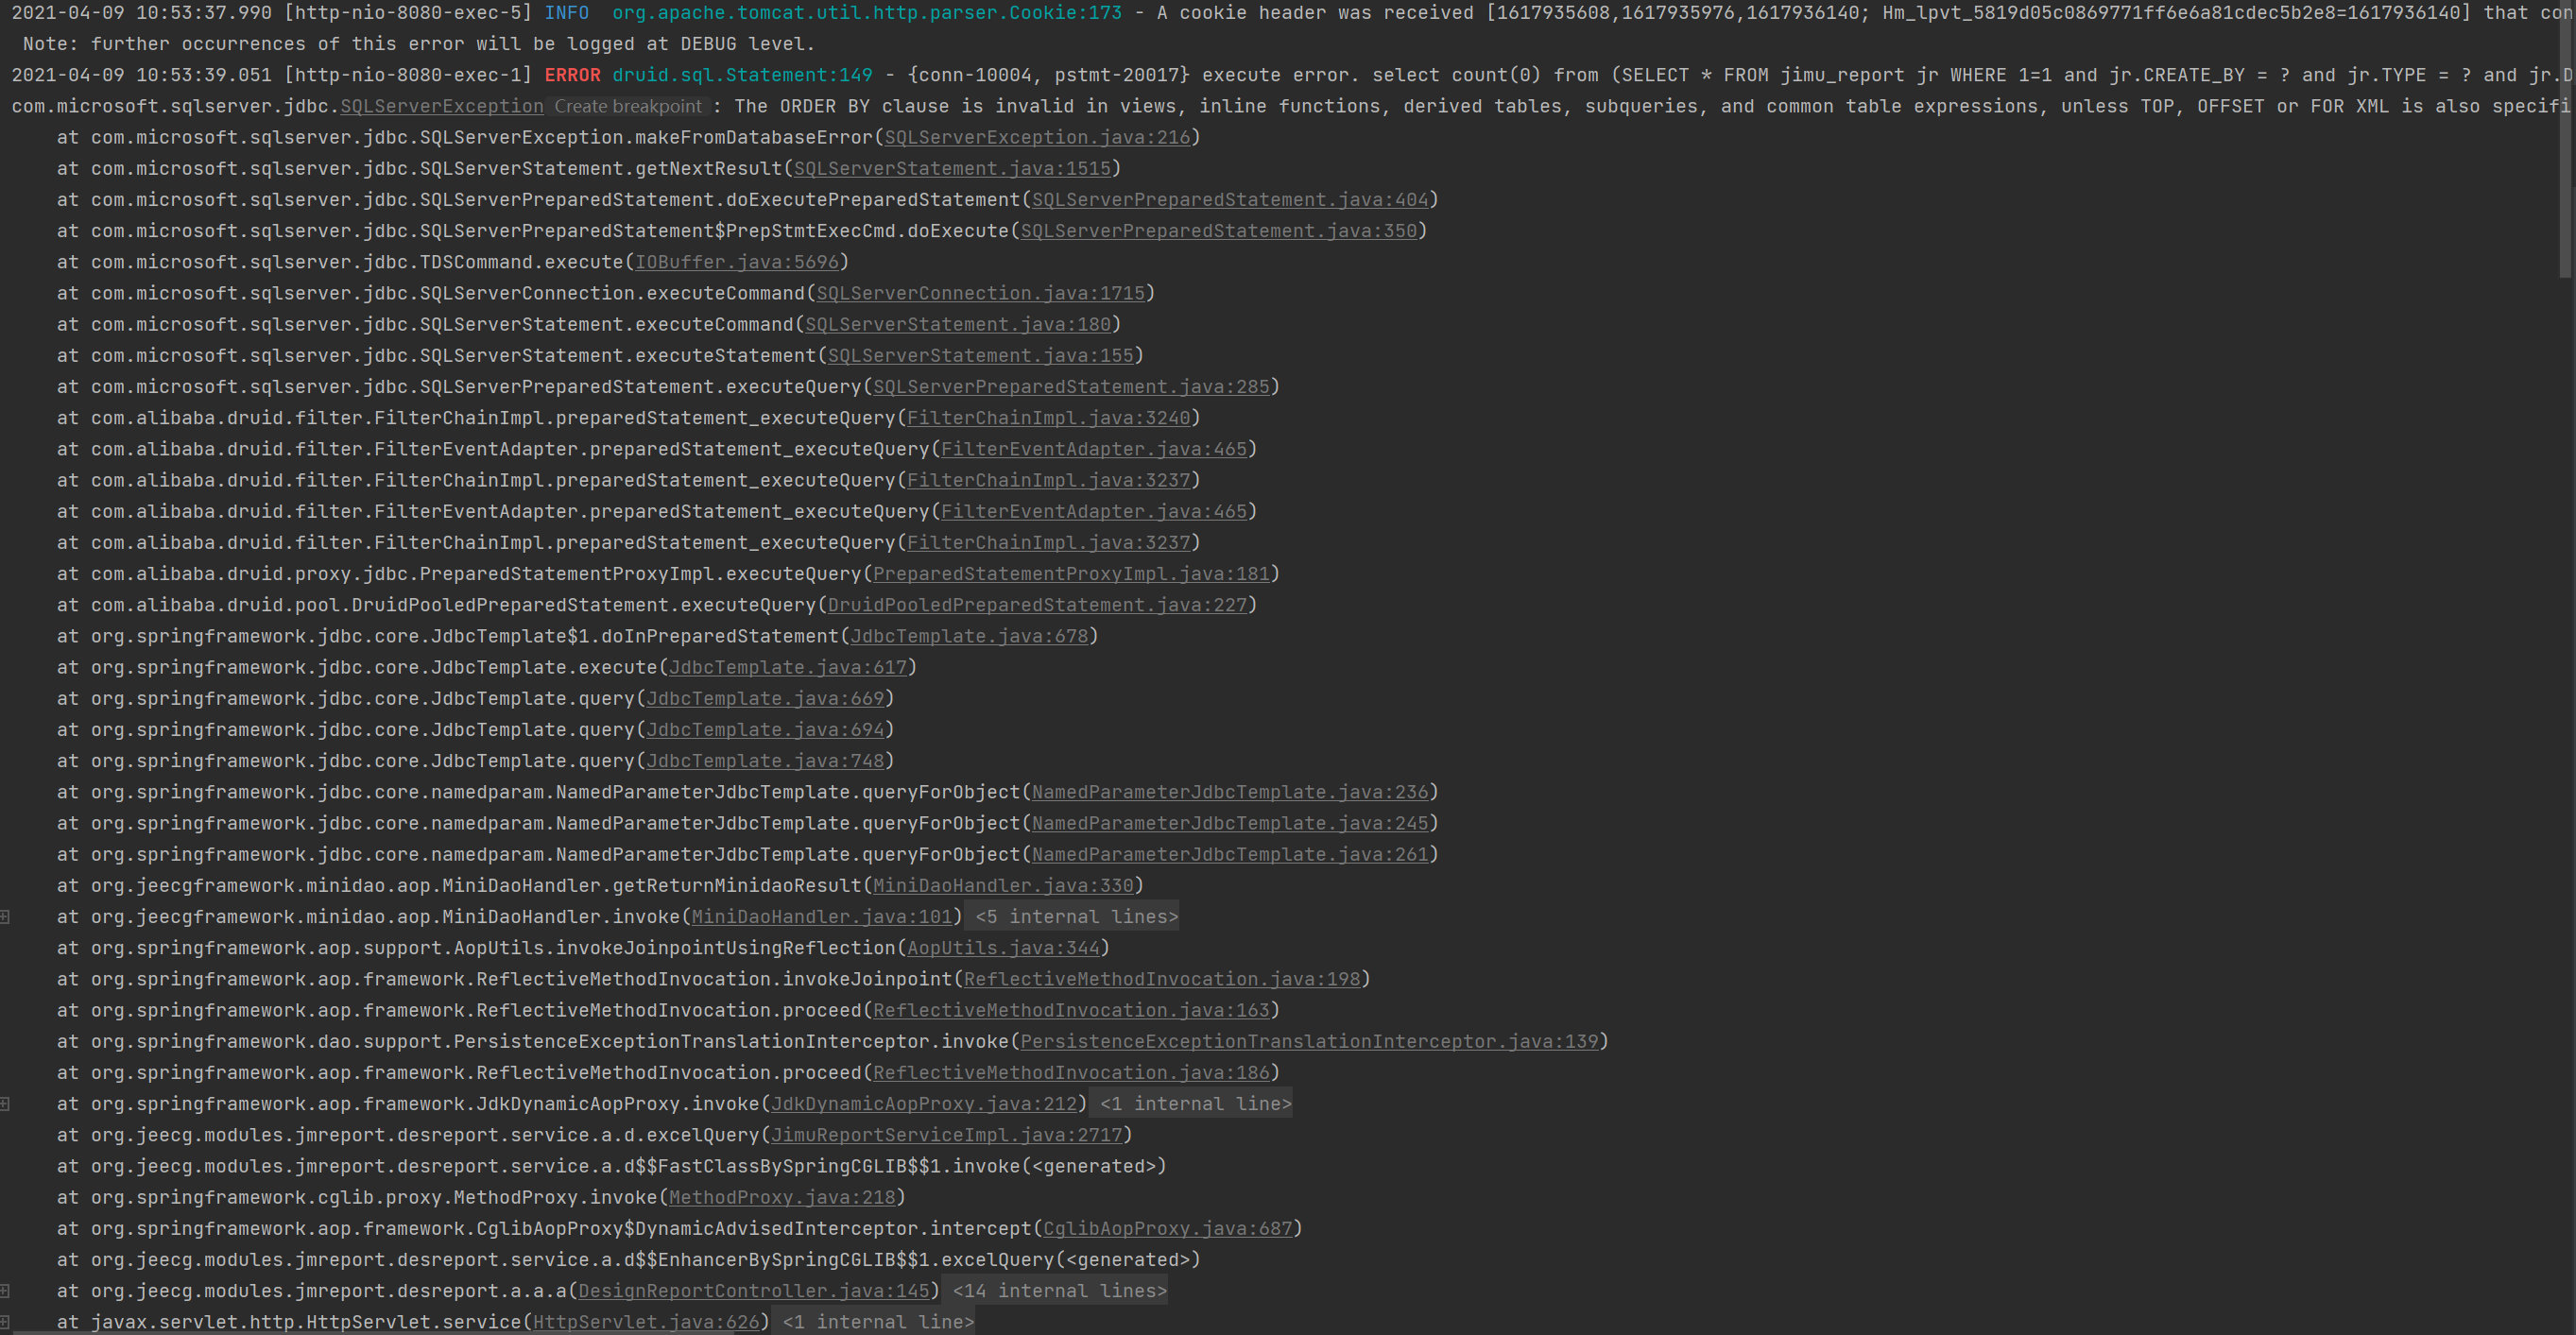The height and width of the screenshot is (1335, 2576).
Task: Open ReflectiveMethodInvocation.java:163 link
Action: tap(1071, 1010)
